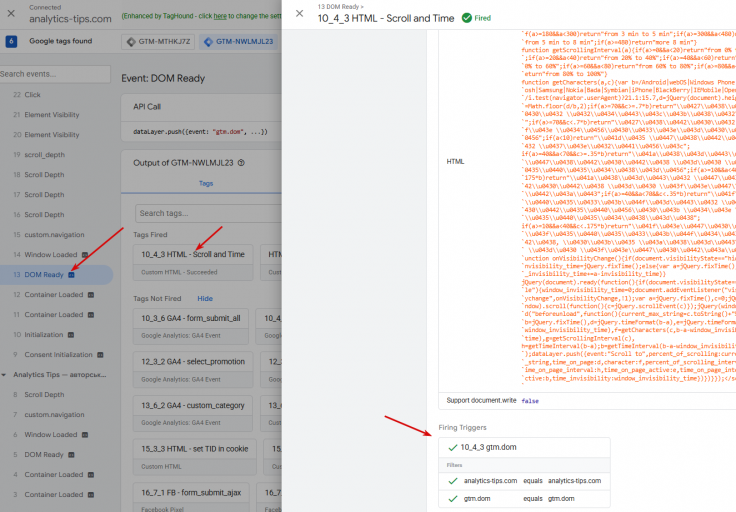Image resolution: width=736 pixels, height=512 pixels.
Task: Switch to the Tags tab
Action: (x=206, y=183)
